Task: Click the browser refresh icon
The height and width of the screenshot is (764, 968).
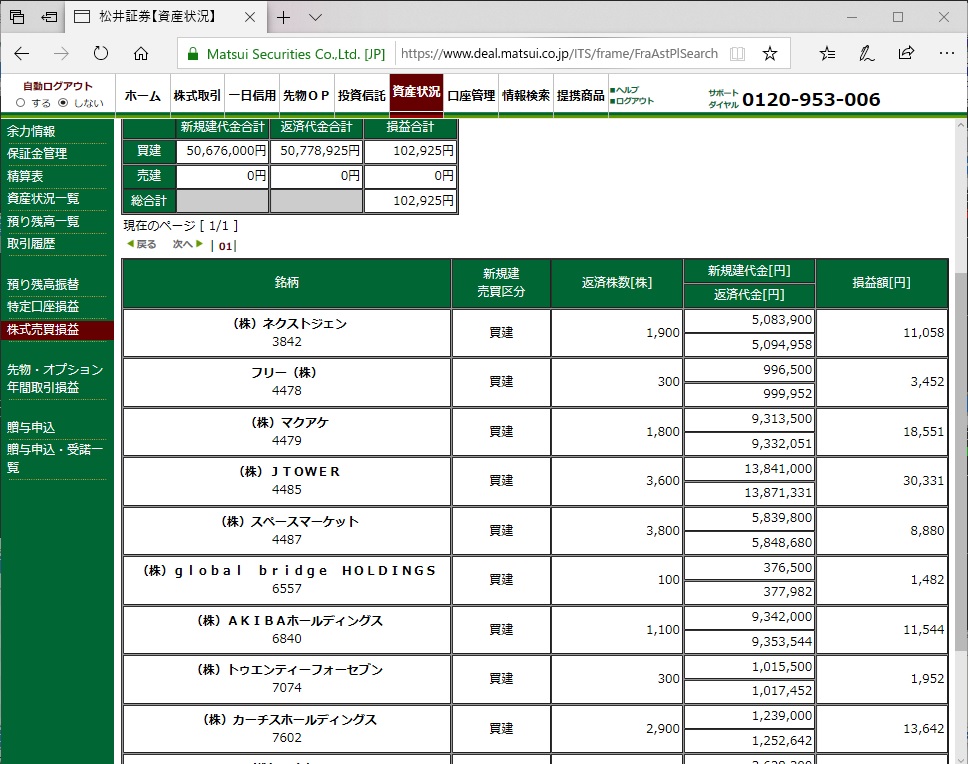Action: (100, 54)
